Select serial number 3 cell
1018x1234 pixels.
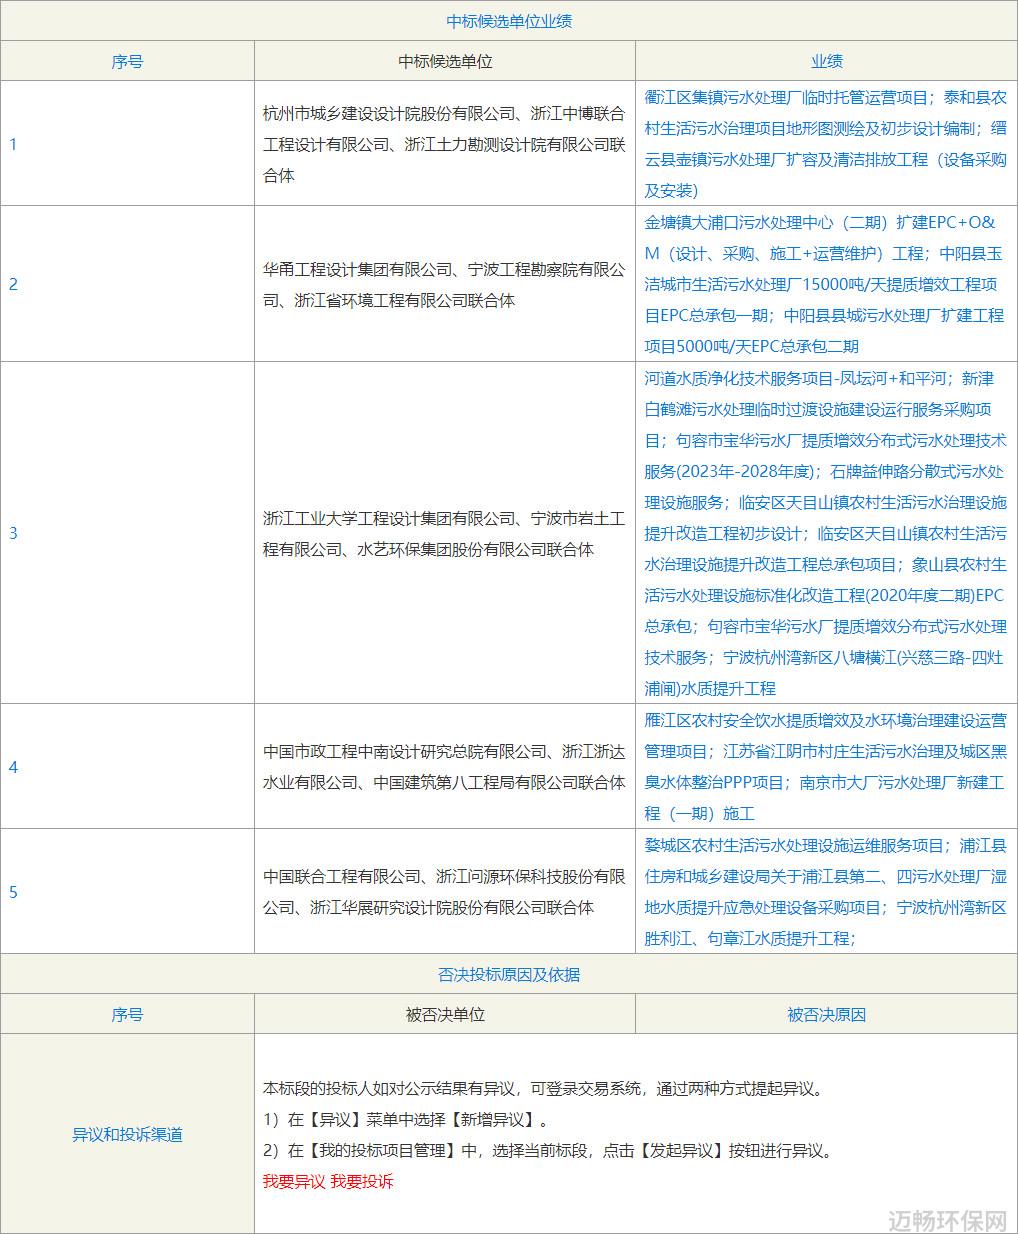(x=127, y=533)
